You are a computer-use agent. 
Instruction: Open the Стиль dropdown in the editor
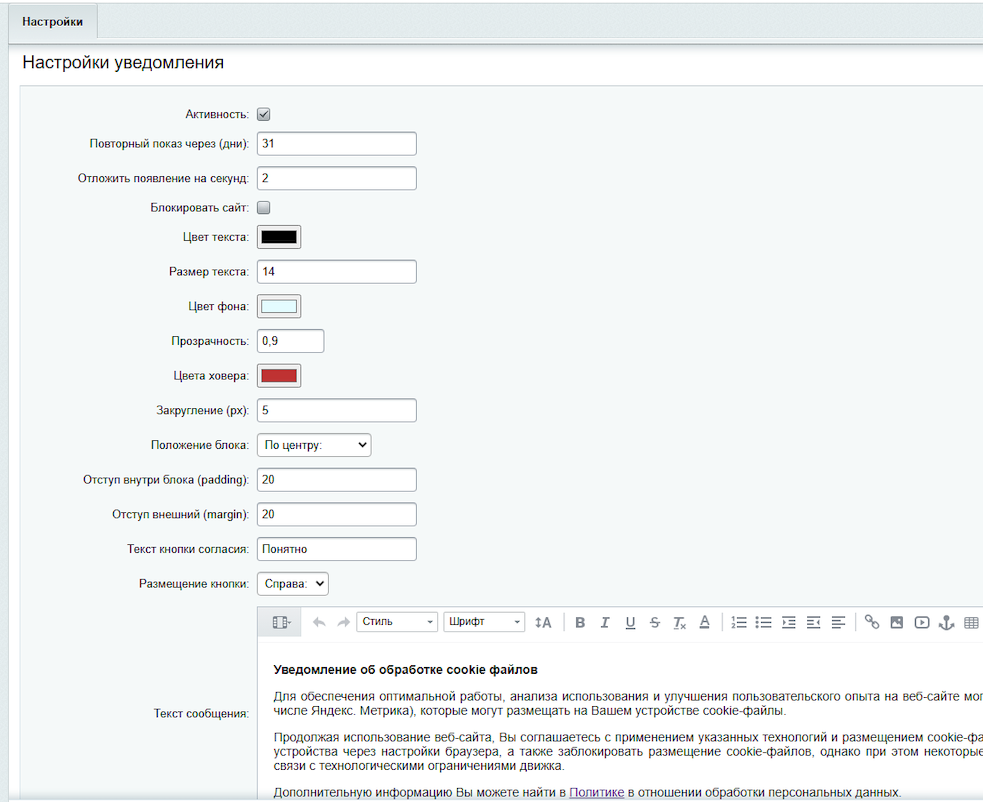(x=397, y=622)
